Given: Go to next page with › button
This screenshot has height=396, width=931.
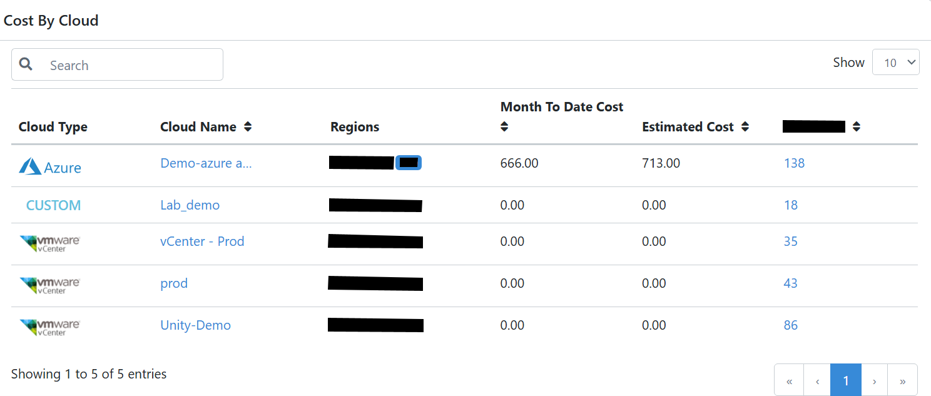Looking at the screenshot, I should tap(874, 381).
